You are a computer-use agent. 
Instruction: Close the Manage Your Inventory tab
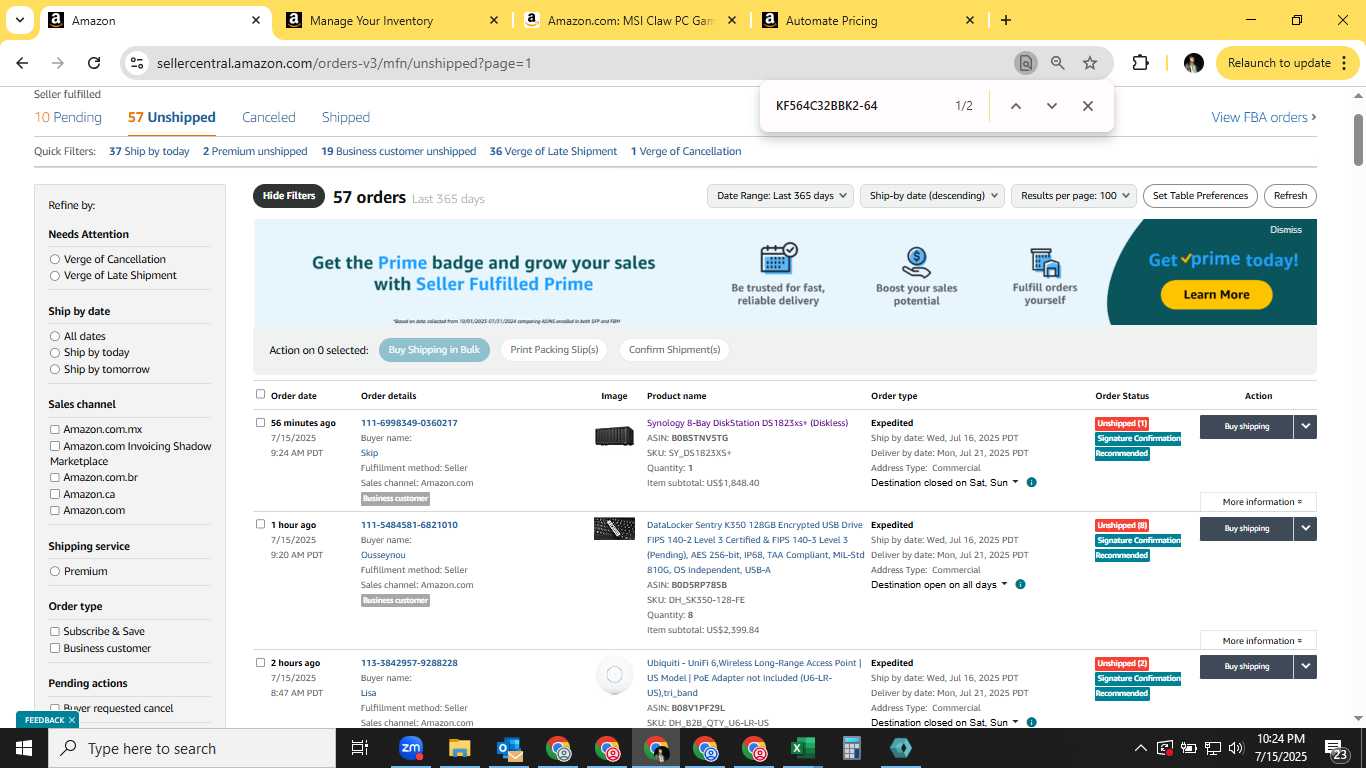click(493, 20)
